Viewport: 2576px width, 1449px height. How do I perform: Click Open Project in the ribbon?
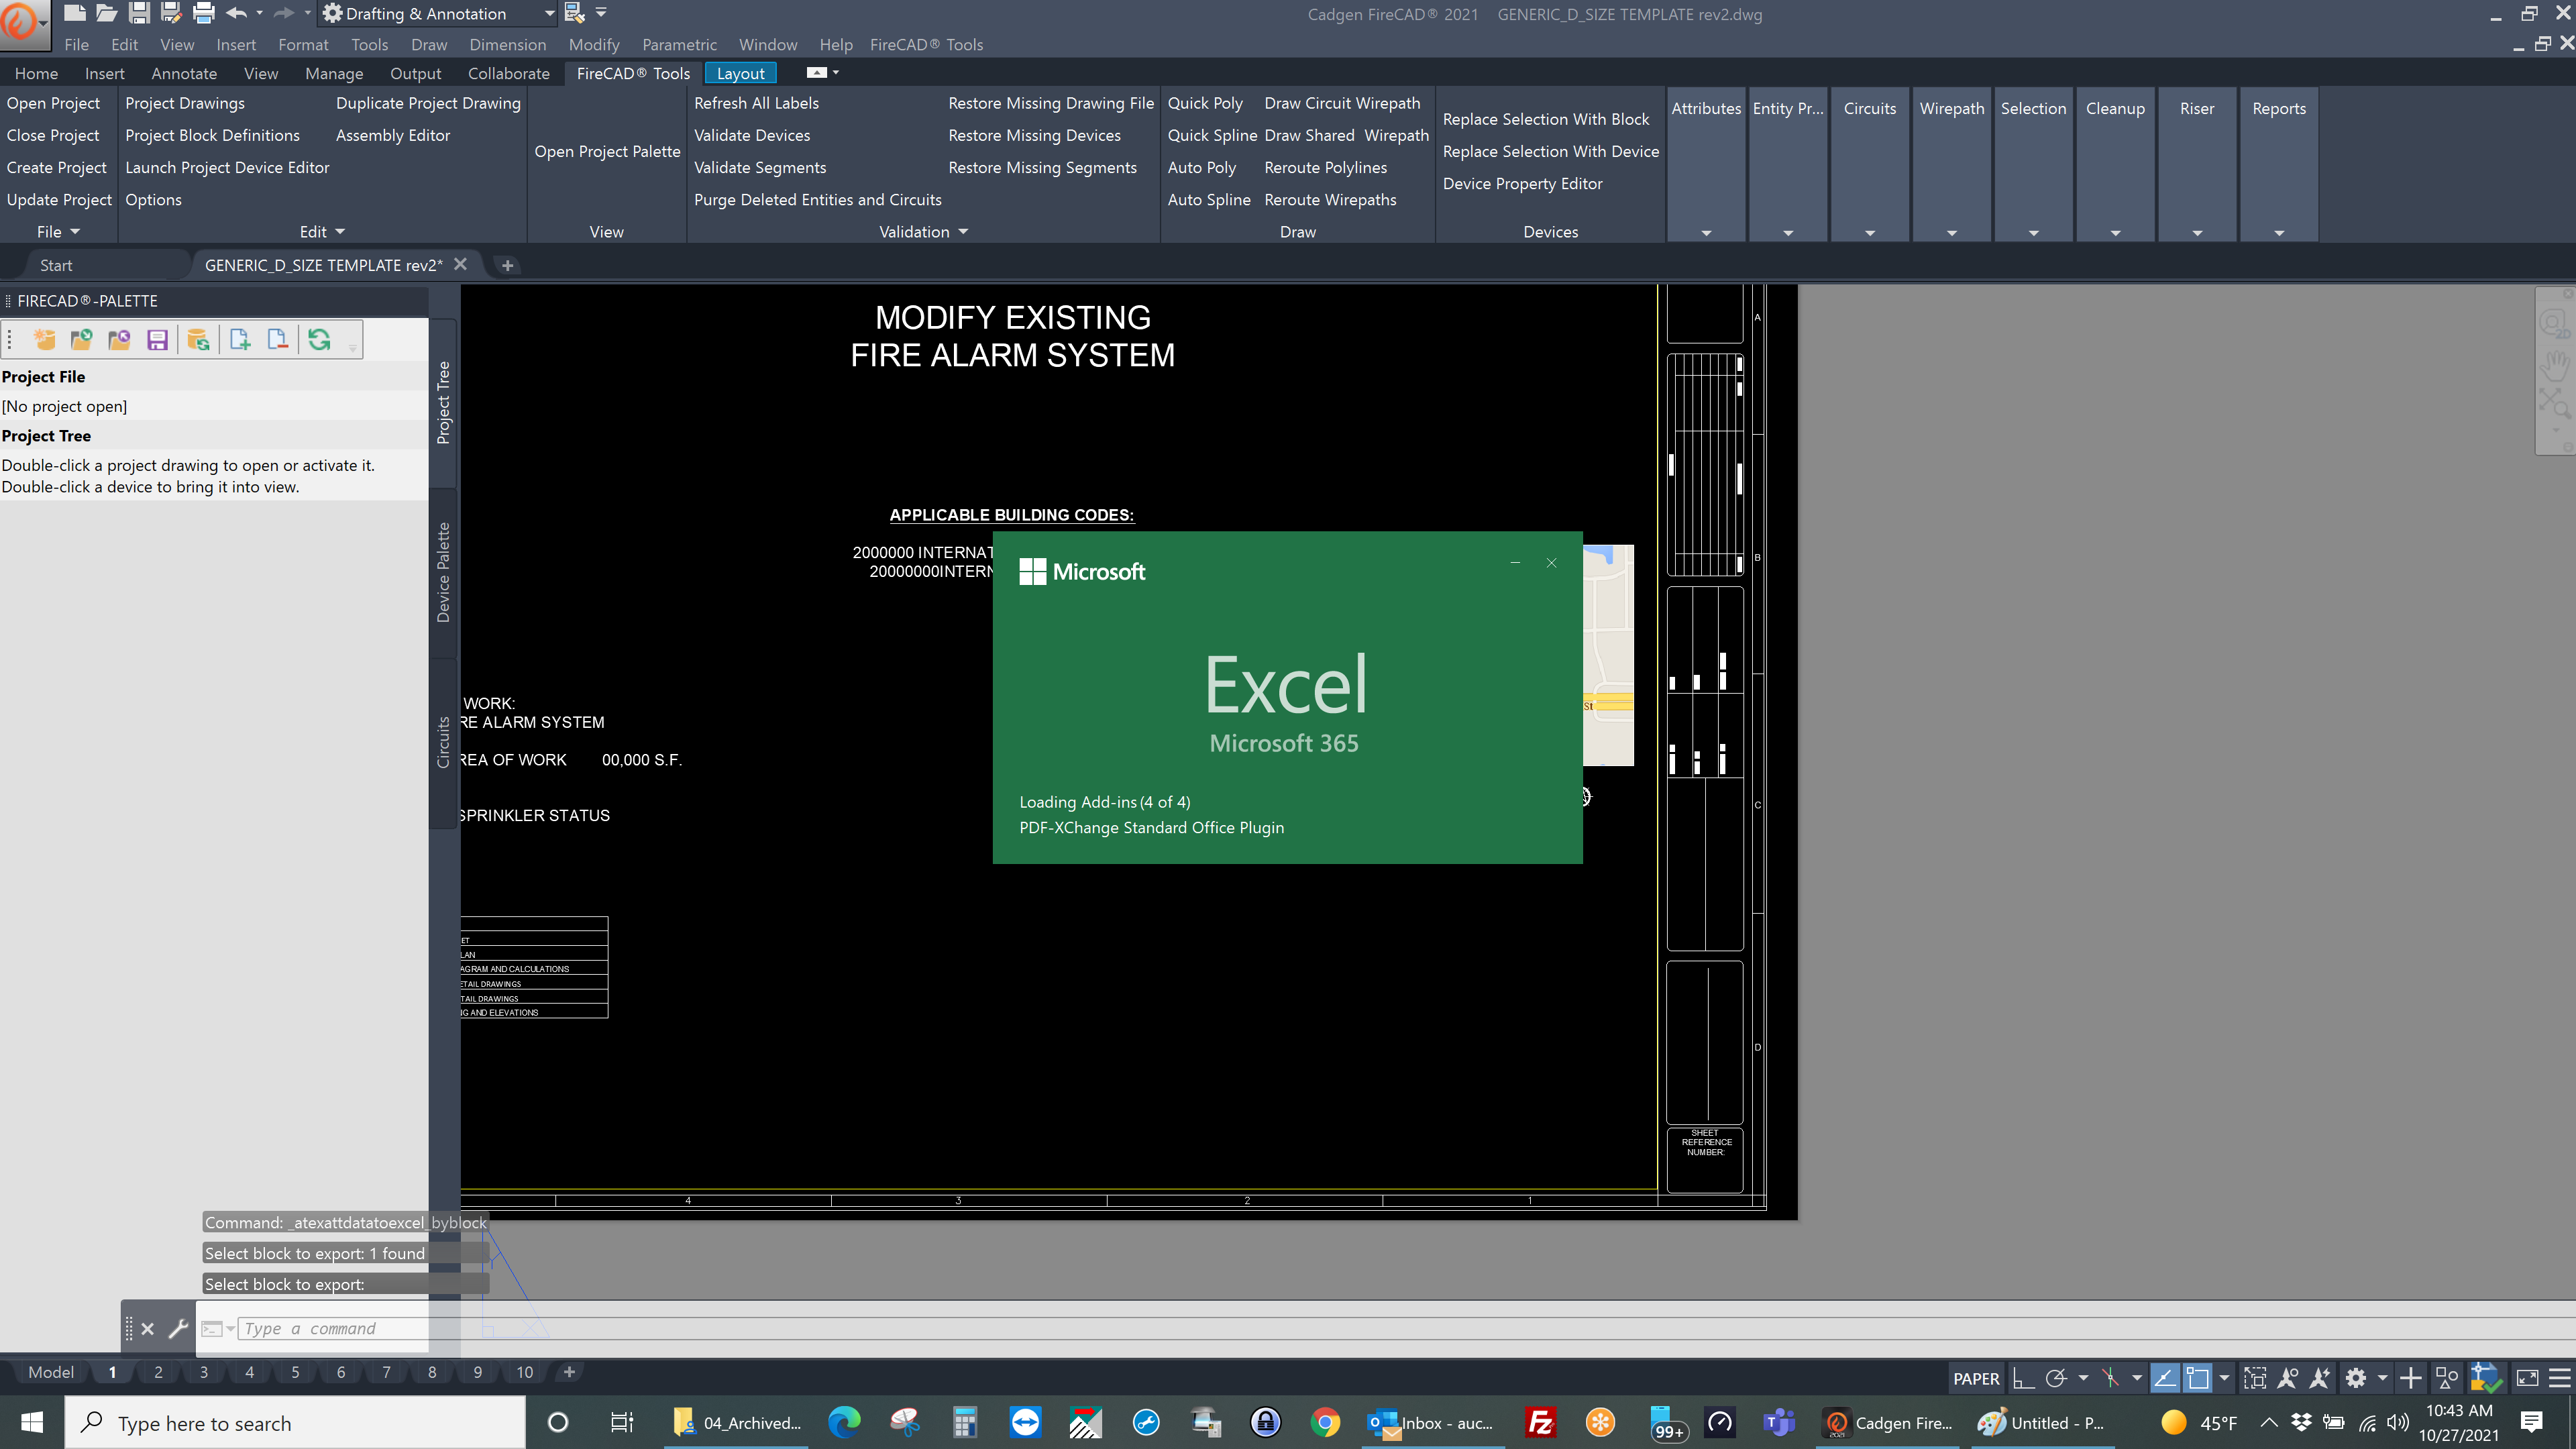pyautogui.click(x=53, y=103)
